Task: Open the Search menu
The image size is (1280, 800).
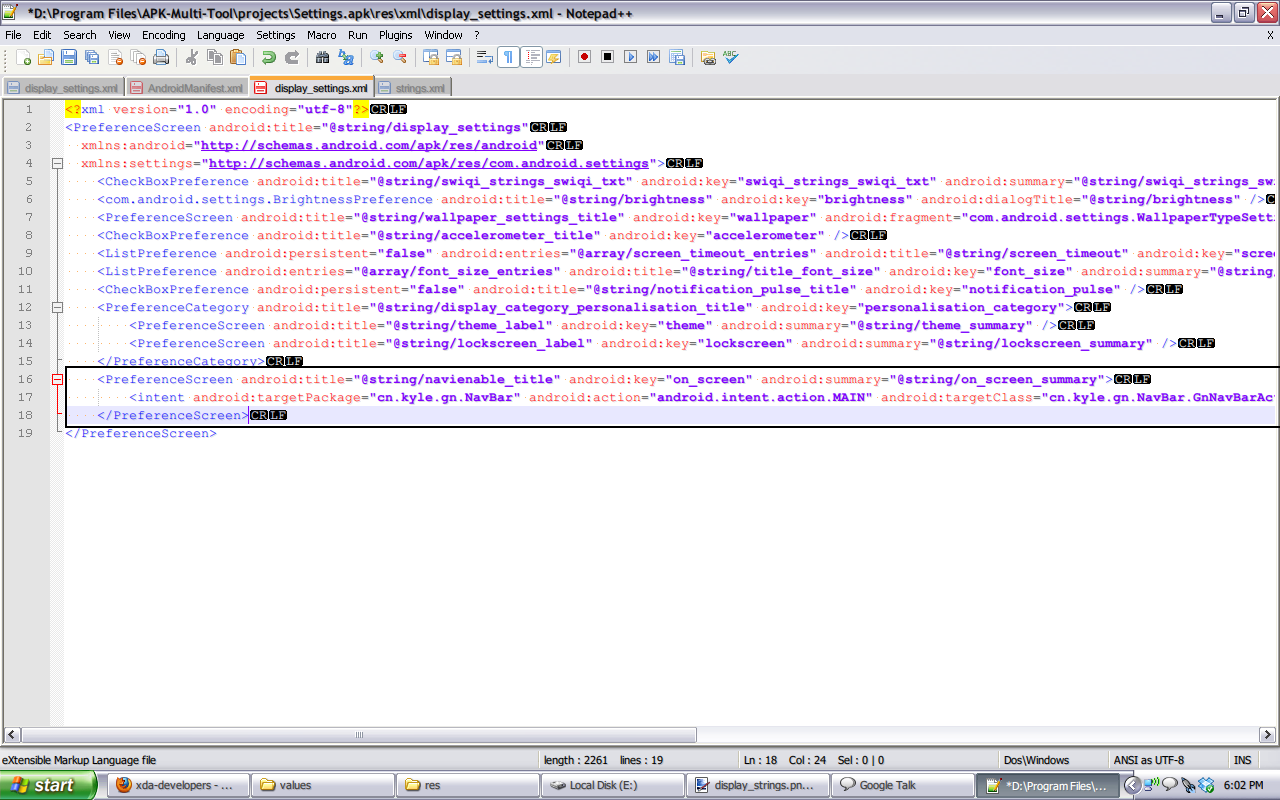Action: pyautogui.click(x=80, y=35)
